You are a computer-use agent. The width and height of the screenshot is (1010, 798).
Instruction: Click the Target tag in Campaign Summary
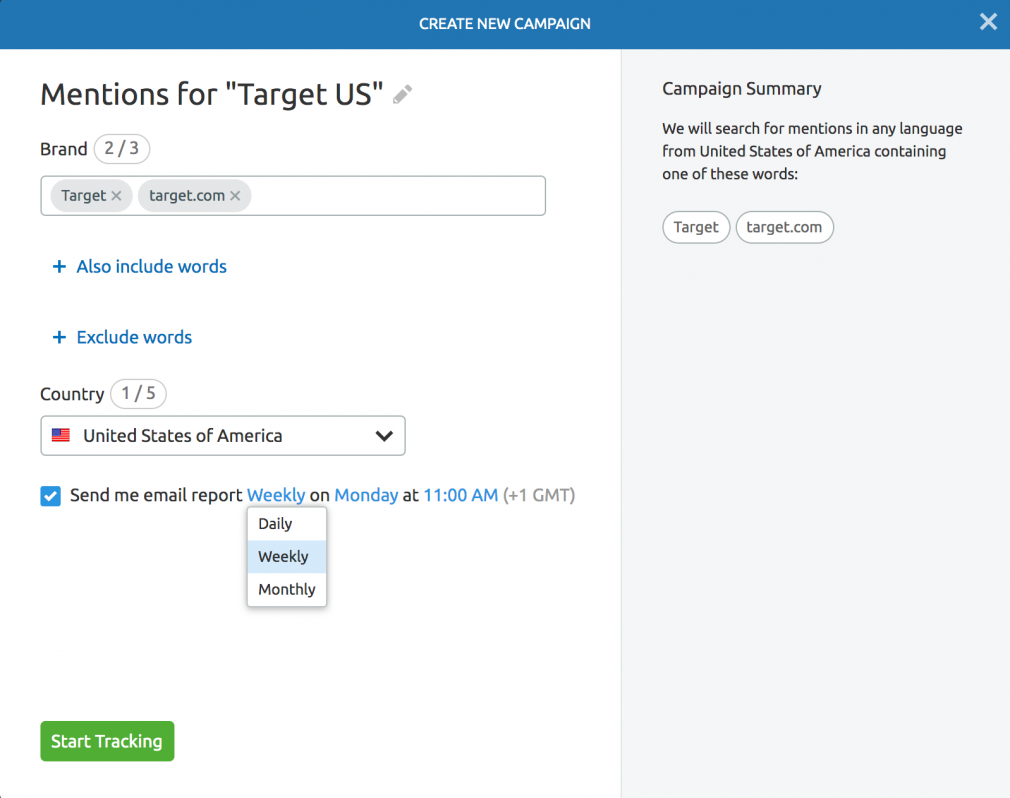coord(696,227)
